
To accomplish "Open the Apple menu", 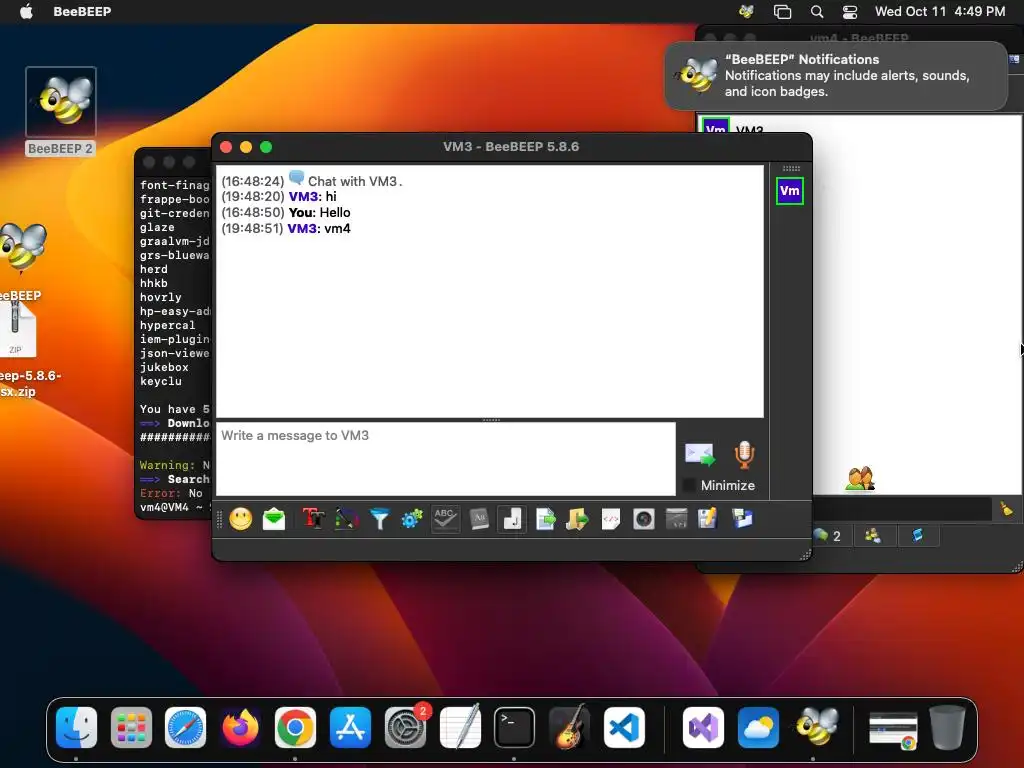I will [26, 11].
